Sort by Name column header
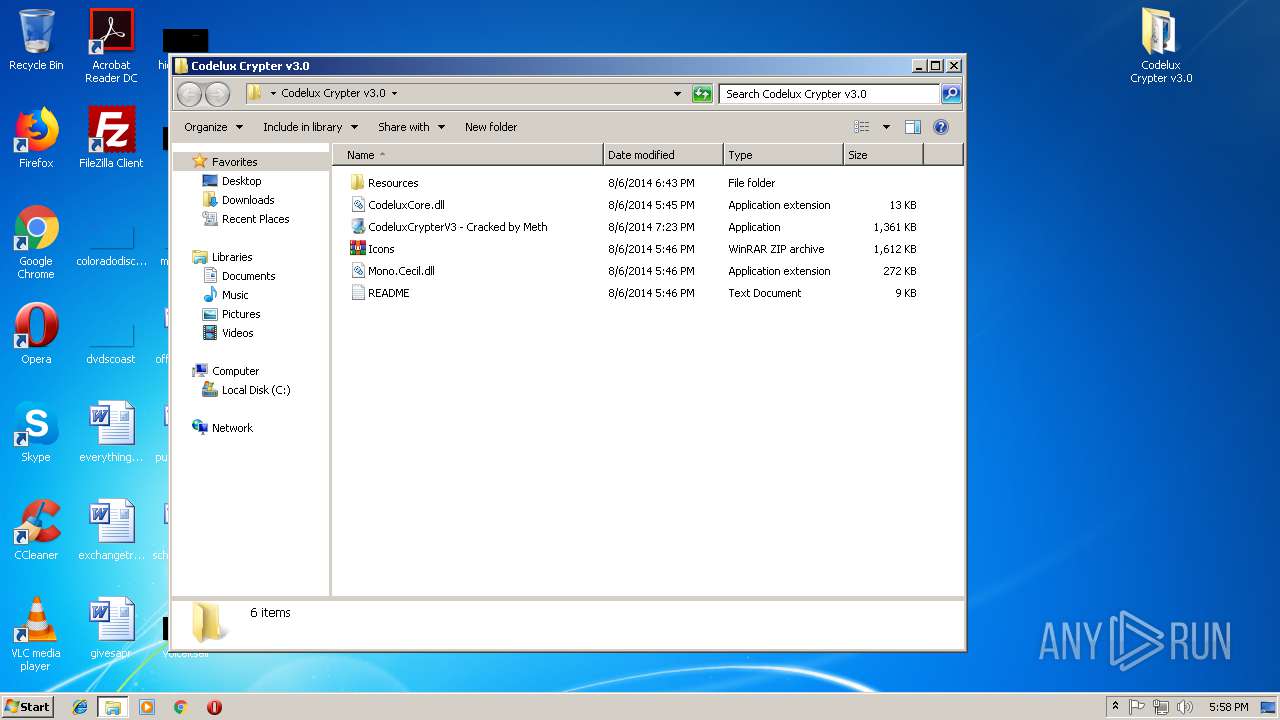Viewport: 1280px width, 720px height. tap(468, 155)
